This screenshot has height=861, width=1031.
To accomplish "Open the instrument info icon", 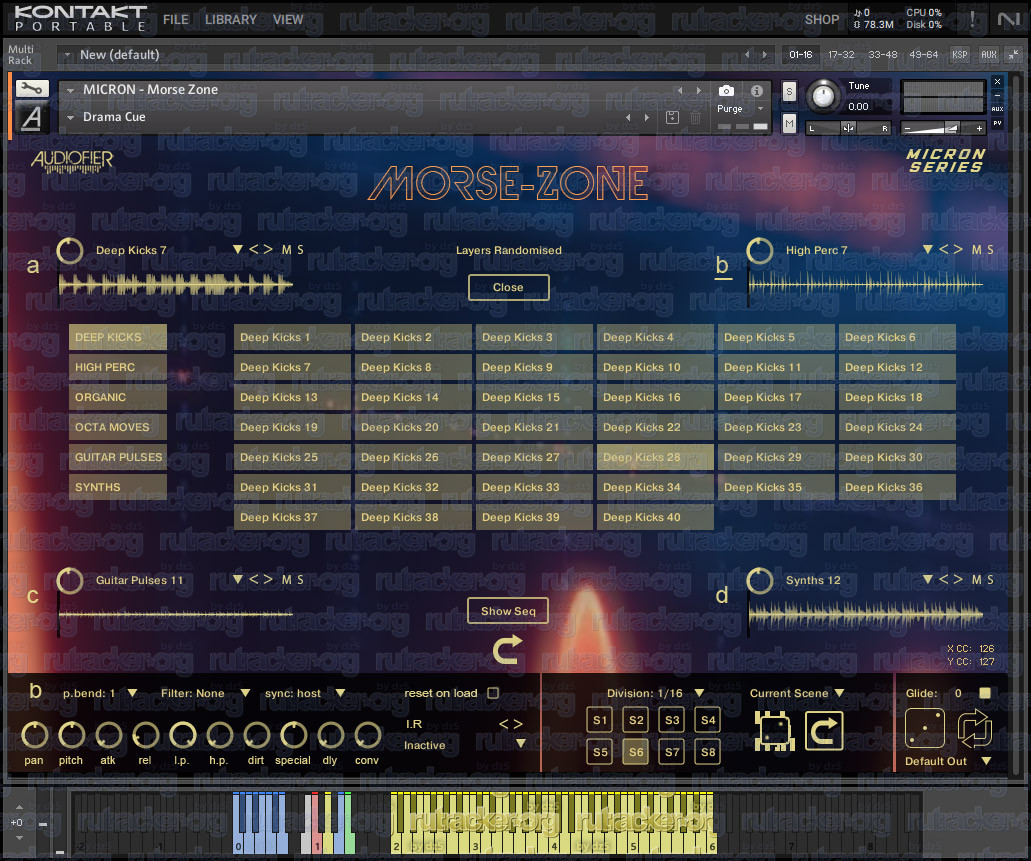I will coord(757,90).
